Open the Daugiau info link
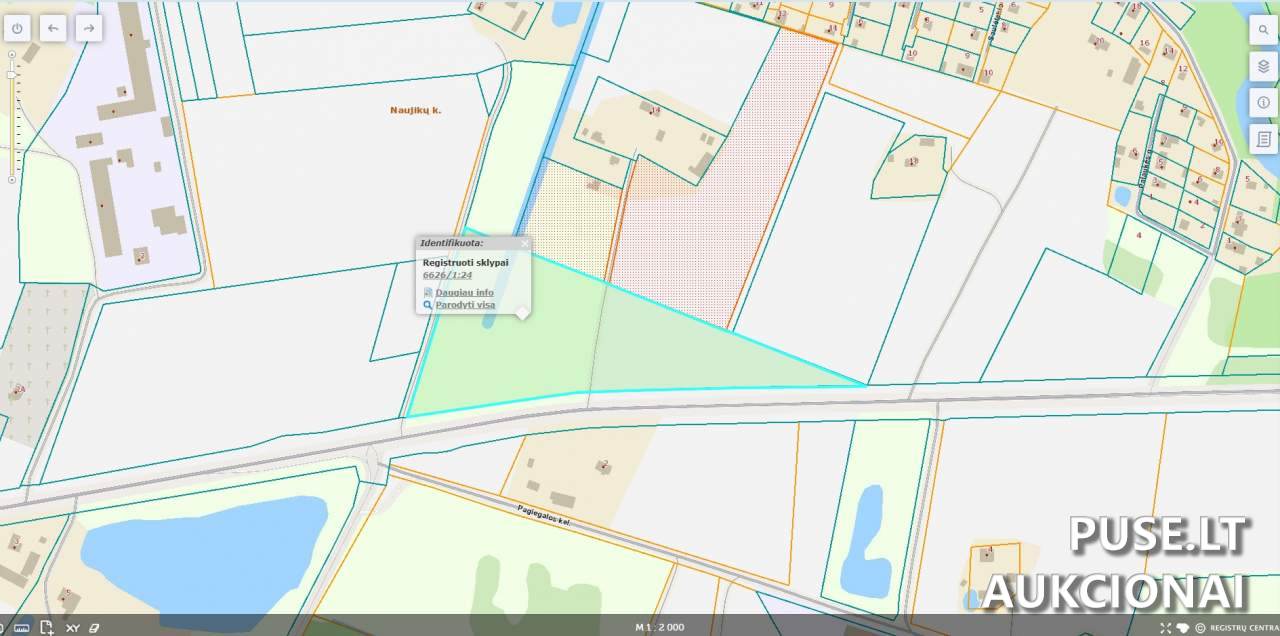The width and height of the screenshot is (1280, 636). [464, 293]
